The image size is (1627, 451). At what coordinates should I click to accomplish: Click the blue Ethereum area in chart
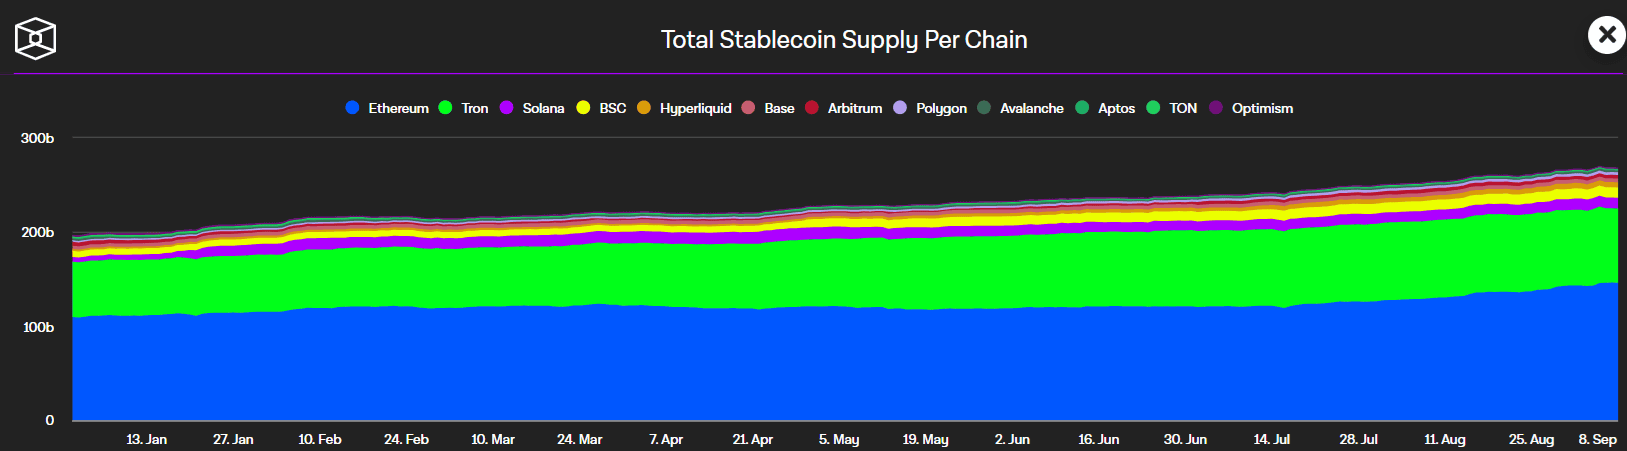click(800, 370)
